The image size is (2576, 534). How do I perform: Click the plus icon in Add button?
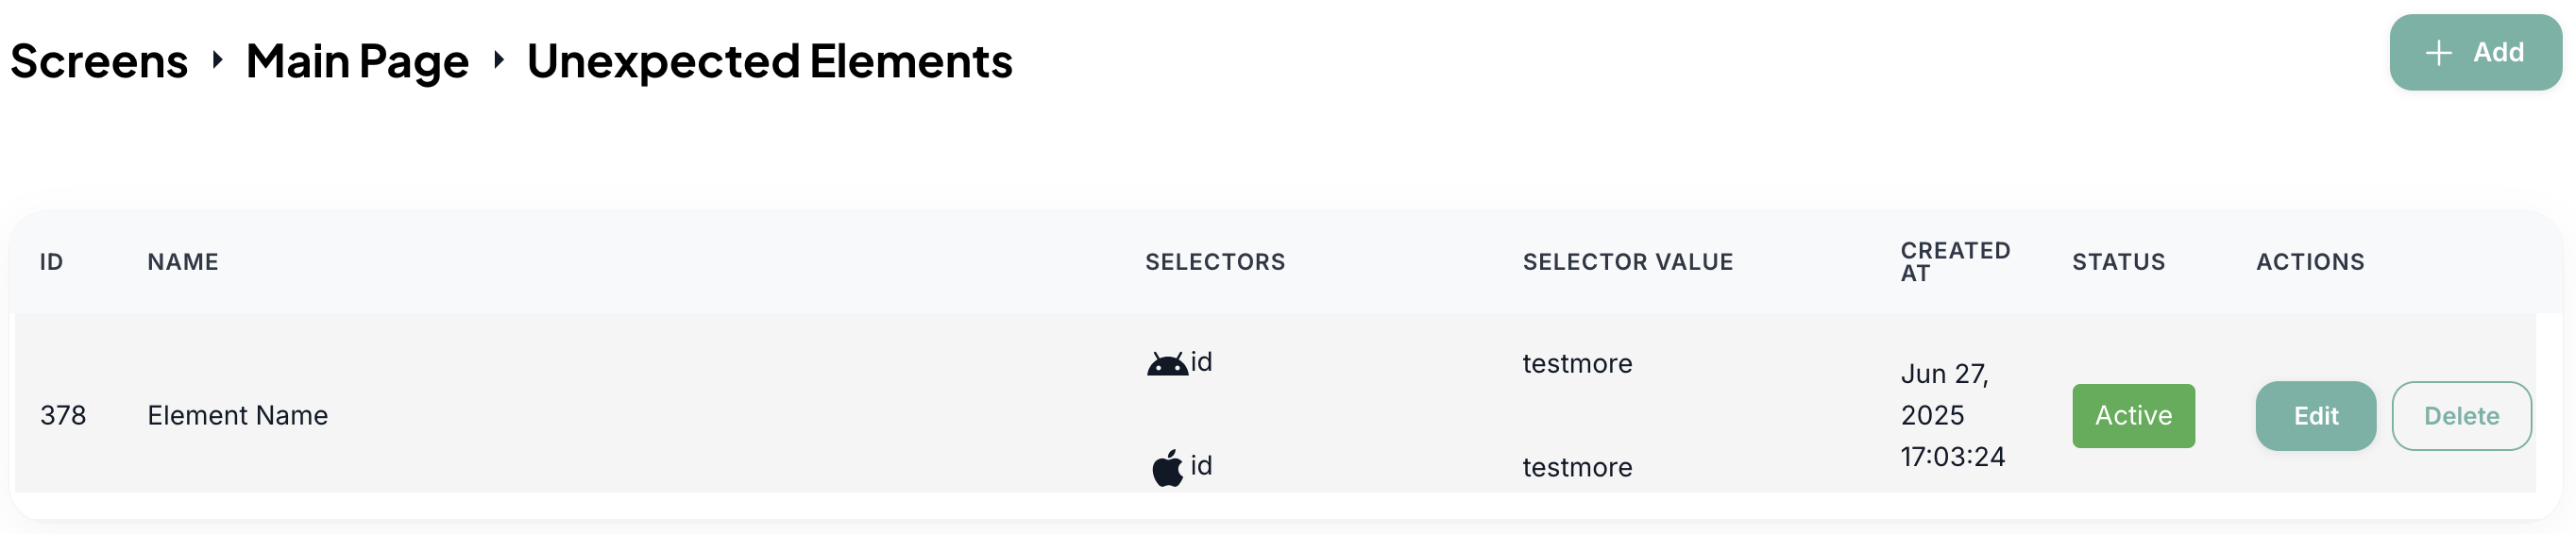coord(2438,53)
